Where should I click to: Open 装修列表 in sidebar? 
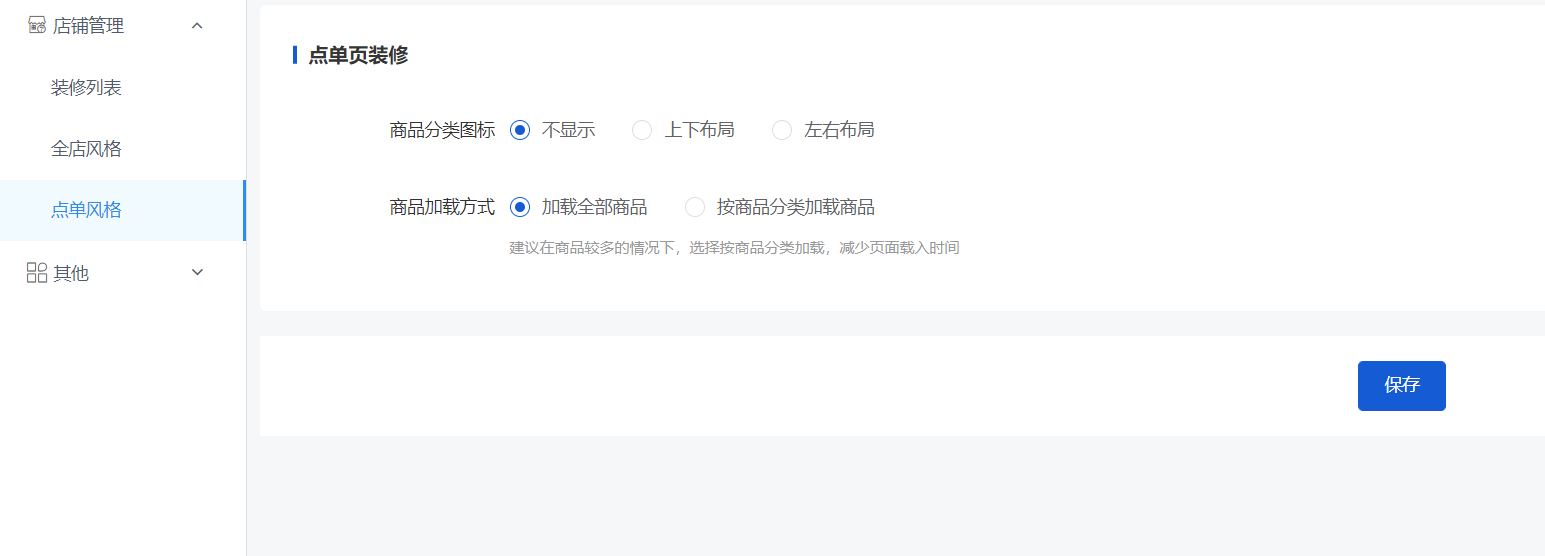click(x=86, y=88)
